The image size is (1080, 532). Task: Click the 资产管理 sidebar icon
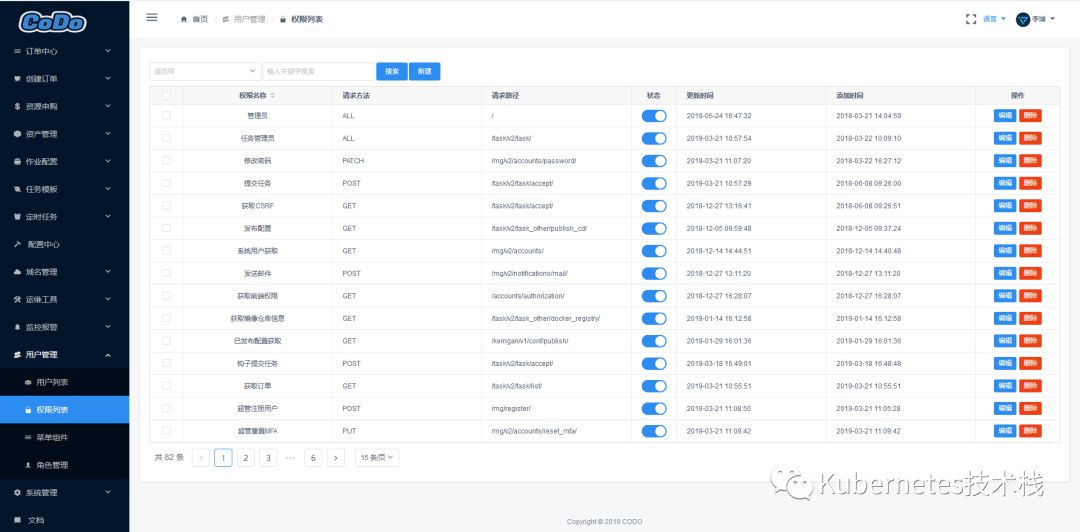tap(18, 134)
